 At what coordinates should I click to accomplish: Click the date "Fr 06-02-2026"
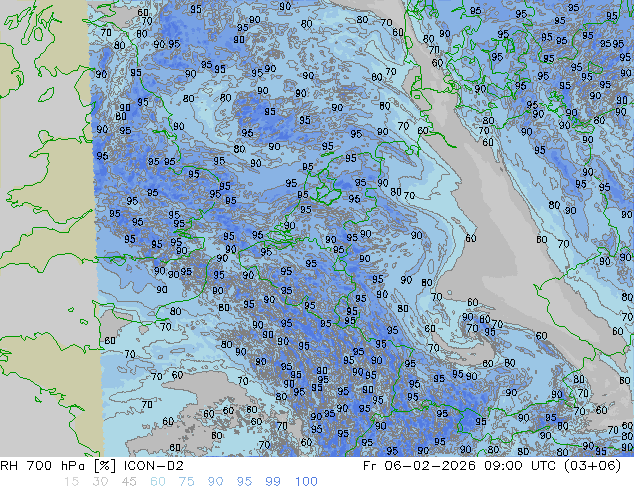coord(419,466)
